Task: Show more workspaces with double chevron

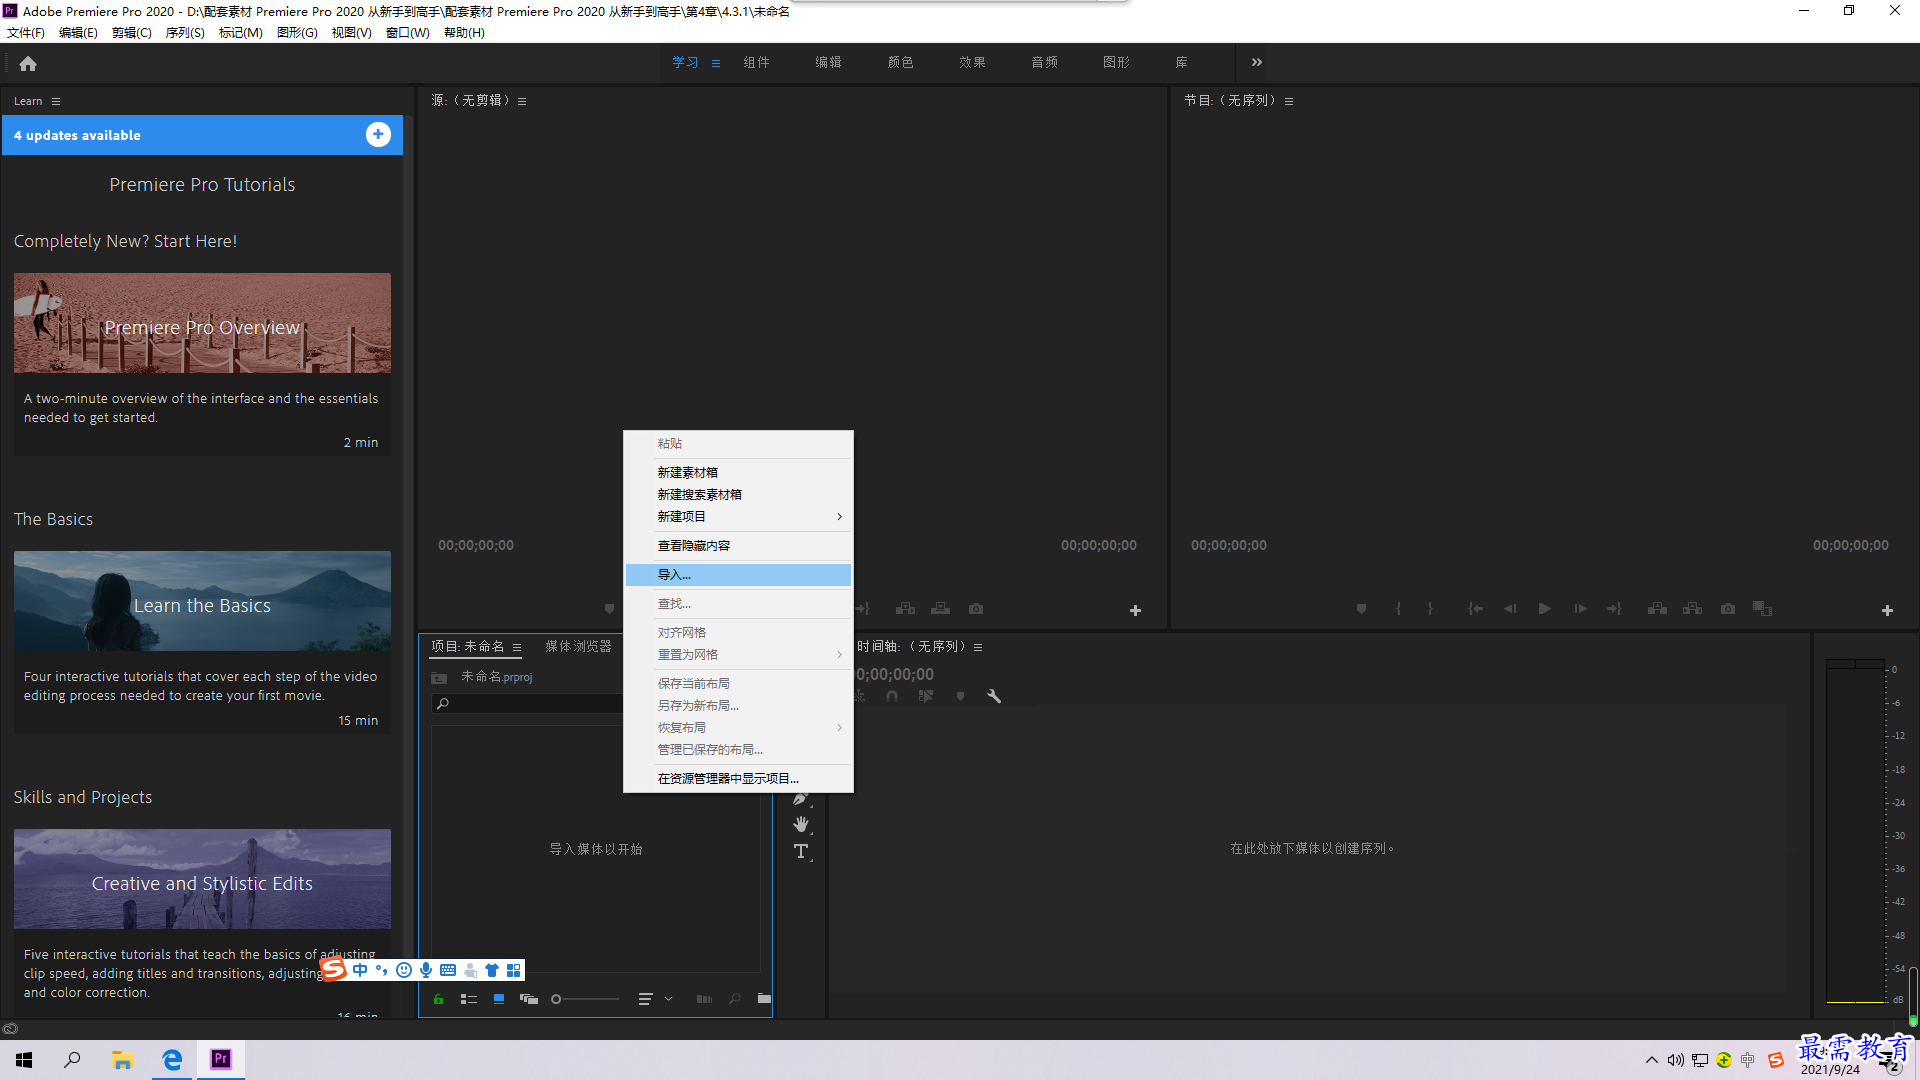Action: click(x=1257, y=62)
